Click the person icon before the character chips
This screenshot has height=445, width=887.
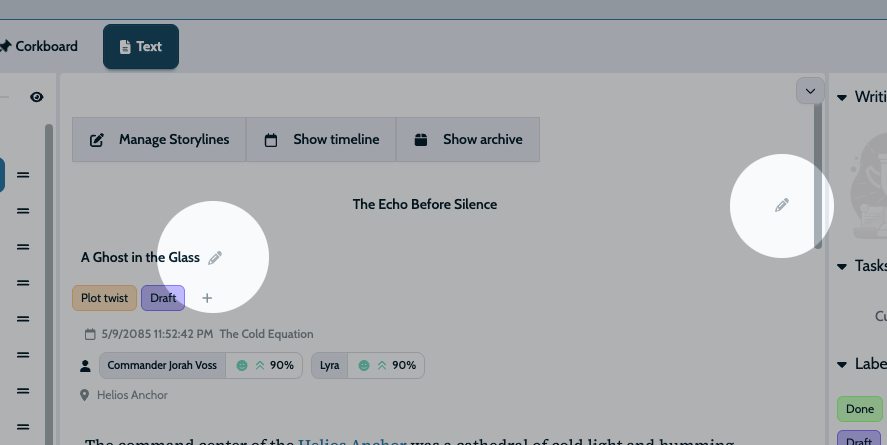[x=85, y=366]
